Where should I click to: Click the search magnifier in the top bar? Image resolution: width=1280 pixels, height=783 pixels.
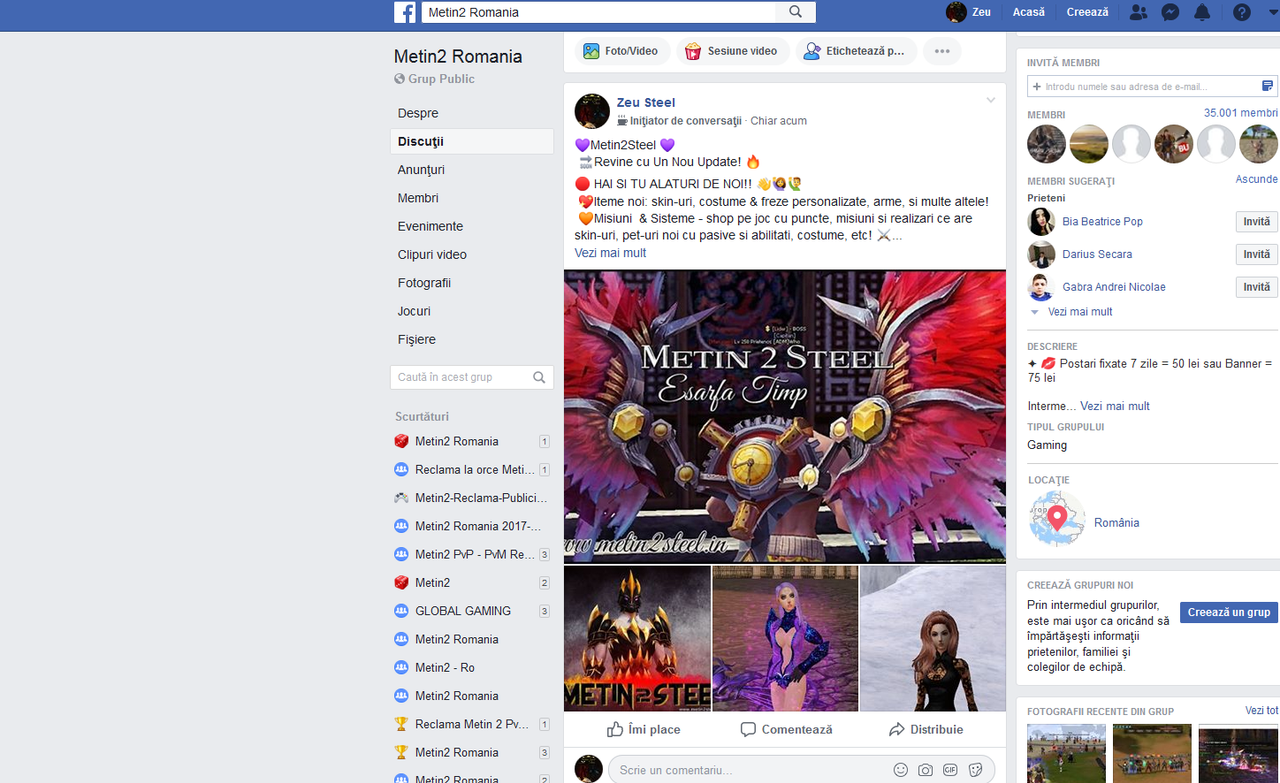coord(795,12)
